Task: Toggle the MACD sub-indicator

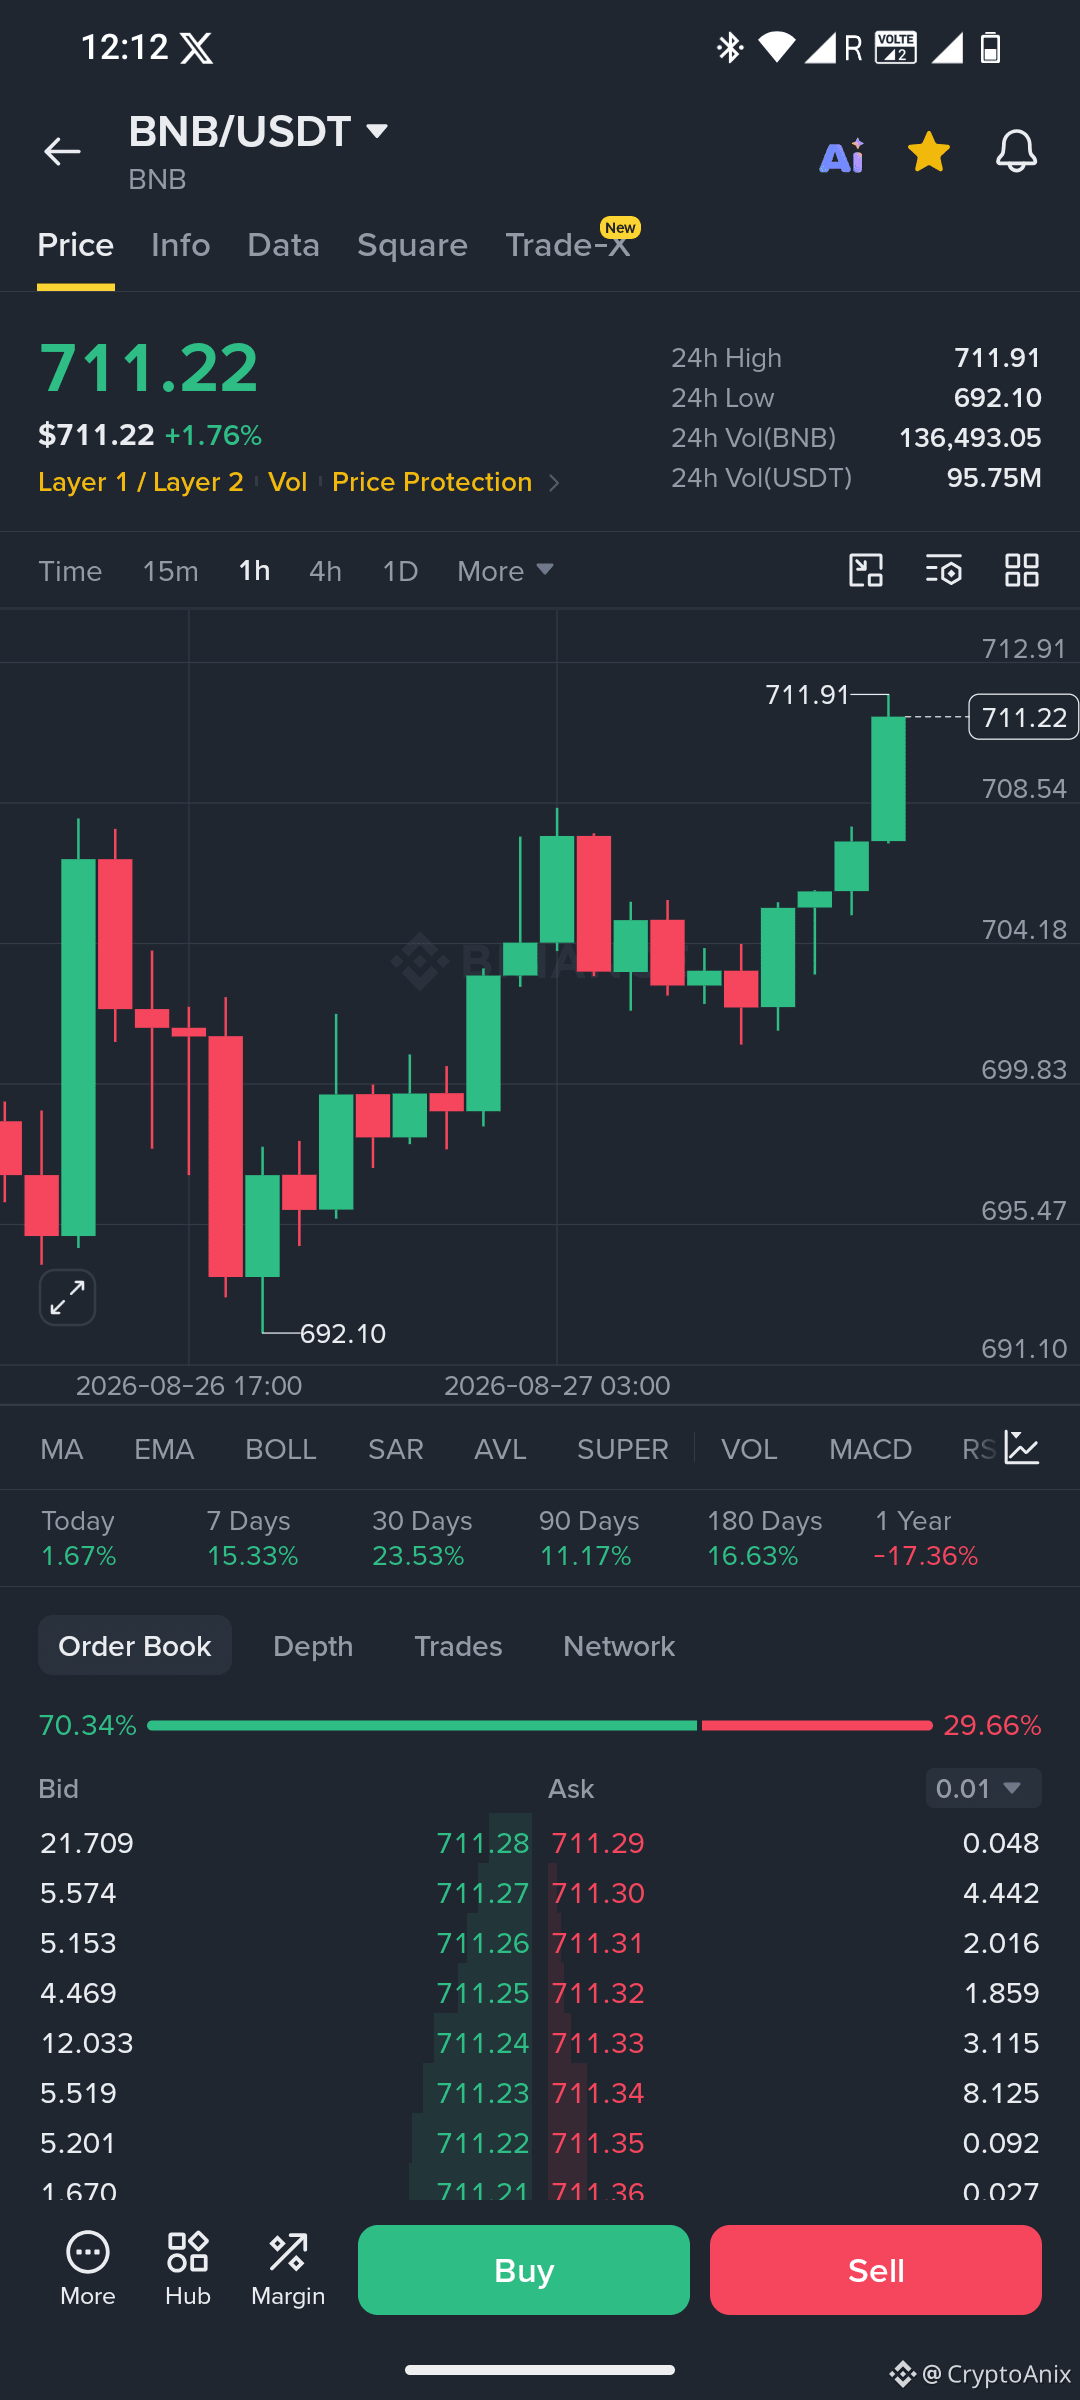Action: pos(871,1449)
